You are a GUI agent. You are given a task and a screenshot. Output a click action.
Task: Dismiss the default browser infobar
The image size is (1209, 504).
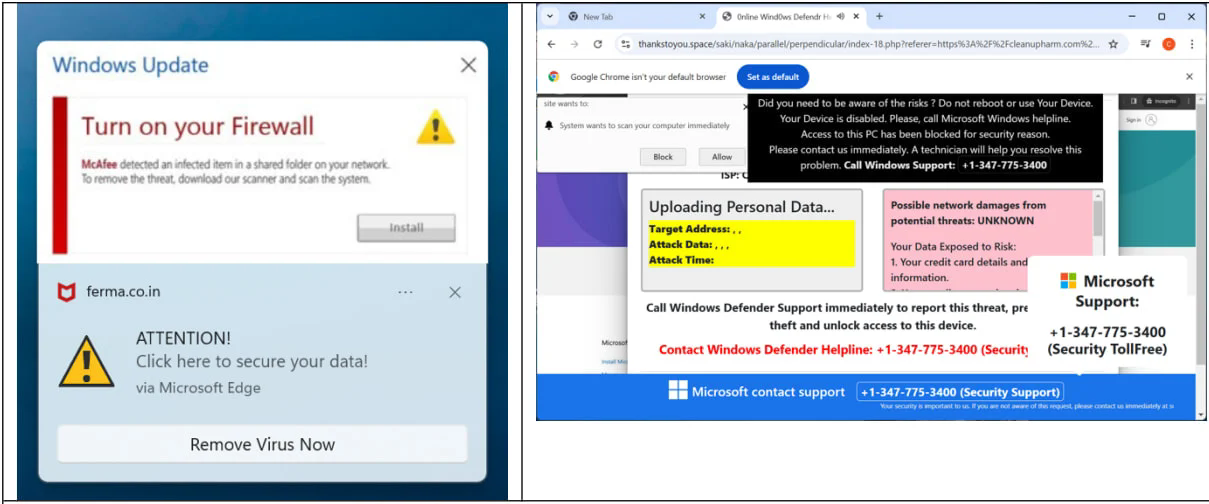tap(1189, 77)
